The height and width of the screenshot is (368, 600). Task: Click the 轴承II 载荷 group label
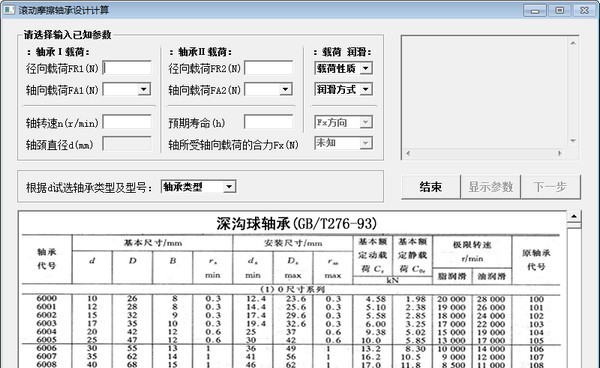(201, 52)
